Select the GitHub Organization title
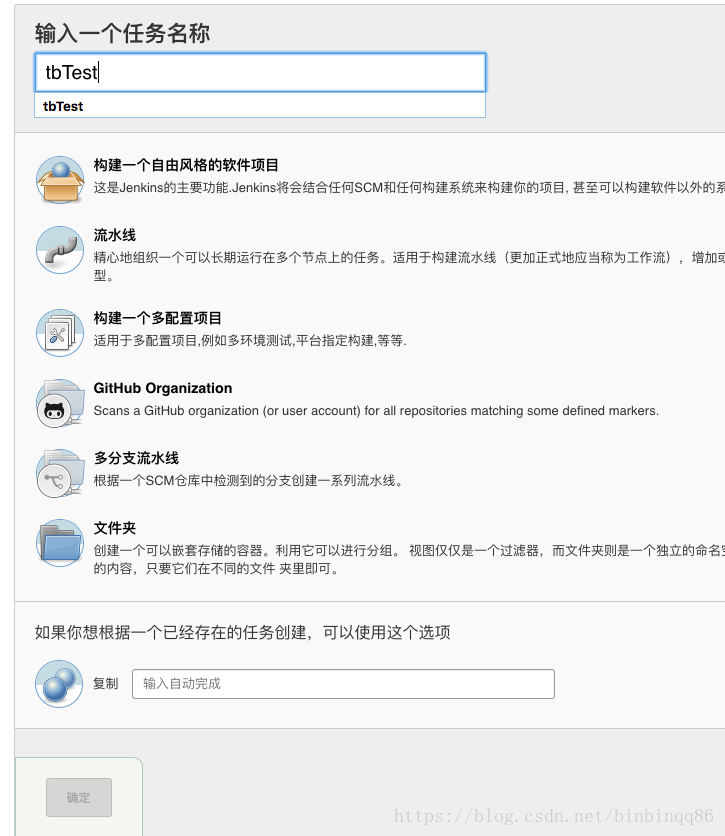This screenshot has width=725, height=836. 163,388
